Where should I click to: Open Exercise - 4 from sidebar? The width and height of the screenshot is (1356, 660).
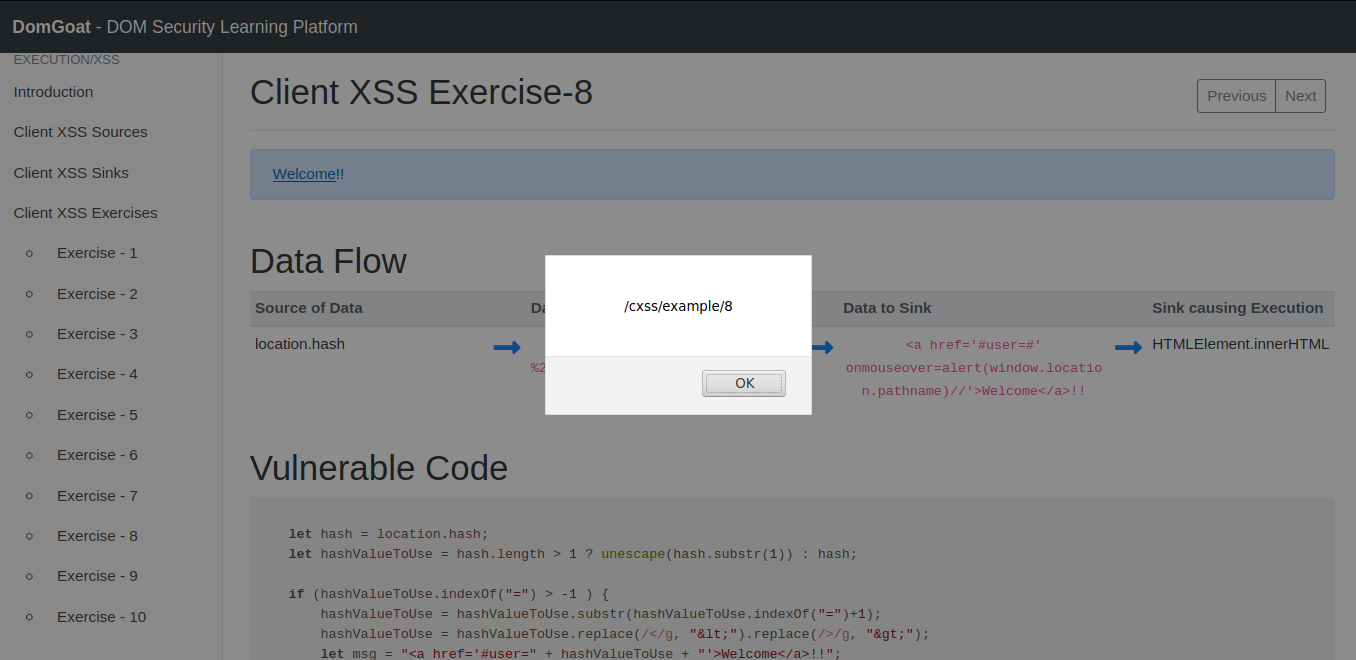pyautogui.click(x=97, y=374)
